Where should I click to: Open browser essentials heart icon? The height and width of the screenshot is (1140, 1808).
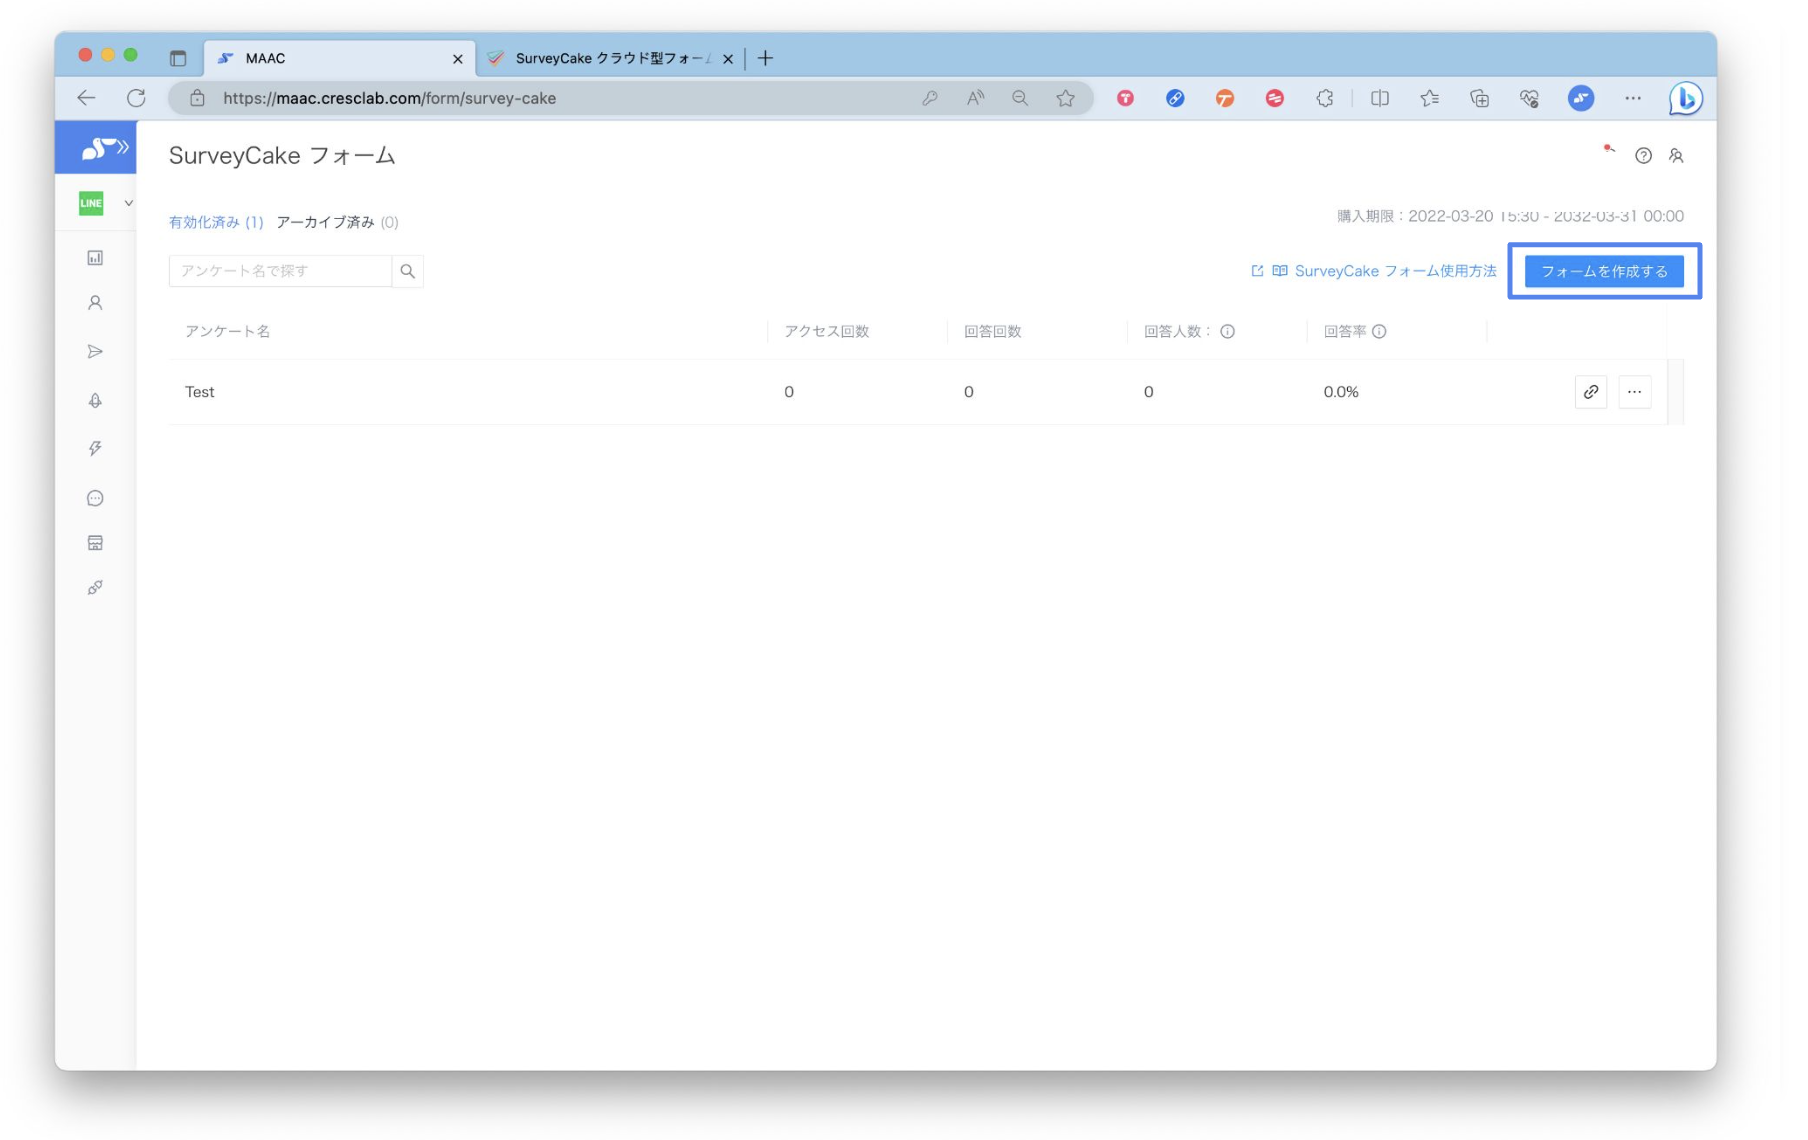tap(1529, 98)
